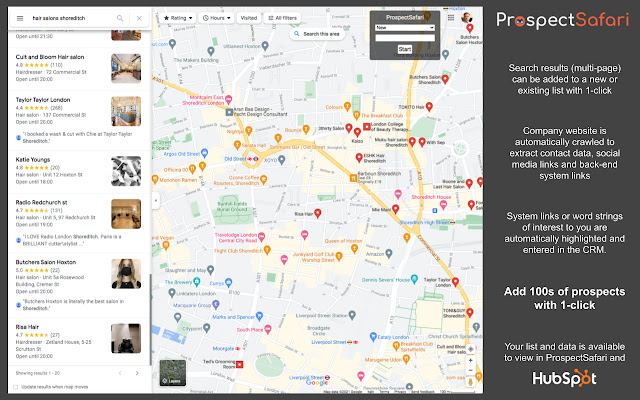Click the Butchers Salon Shoreditch map pin

[x=445, y=79]
